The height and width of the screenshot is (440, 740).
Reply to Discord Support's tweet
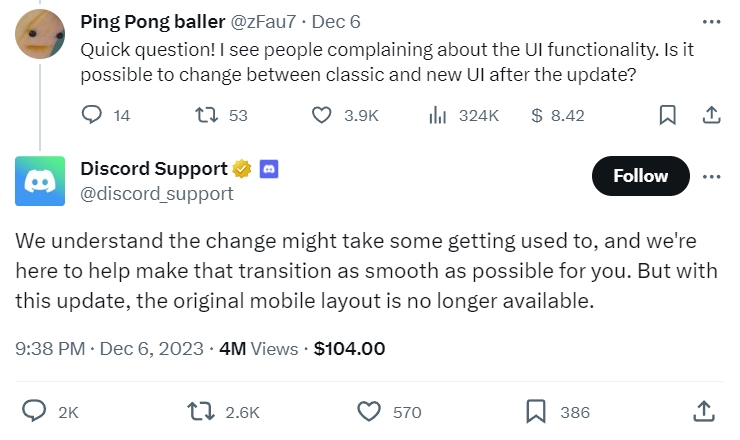(x=36, y=411)
